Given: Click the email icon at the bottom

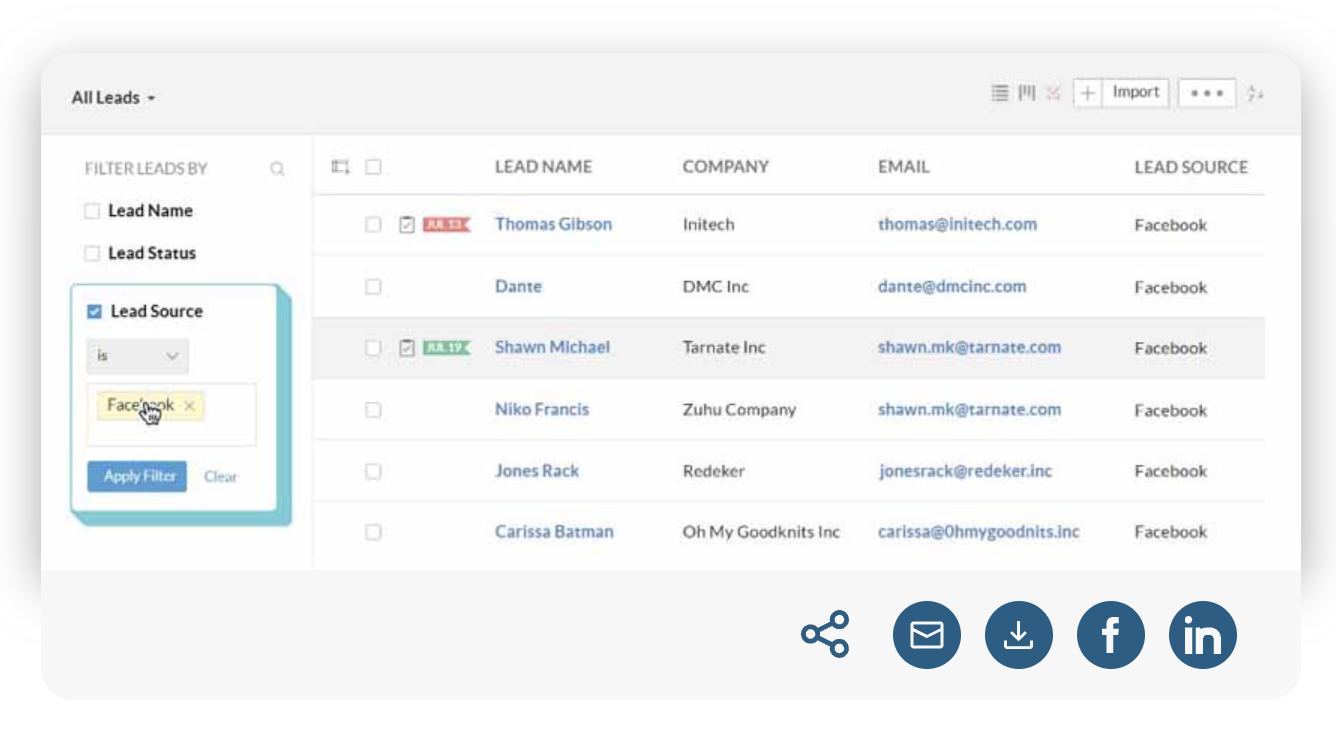Looking at the screenshot, I should (926, 635).
